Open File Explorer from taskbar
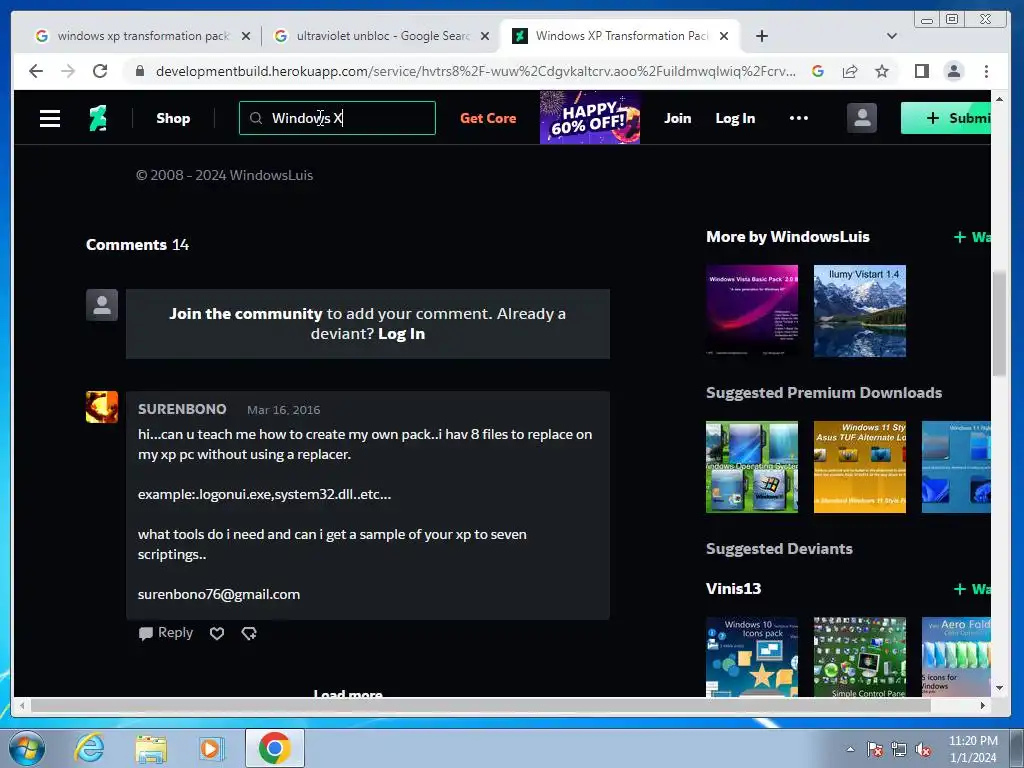Viewport: 1024px width, 768px height. click(x=151, y=748)
